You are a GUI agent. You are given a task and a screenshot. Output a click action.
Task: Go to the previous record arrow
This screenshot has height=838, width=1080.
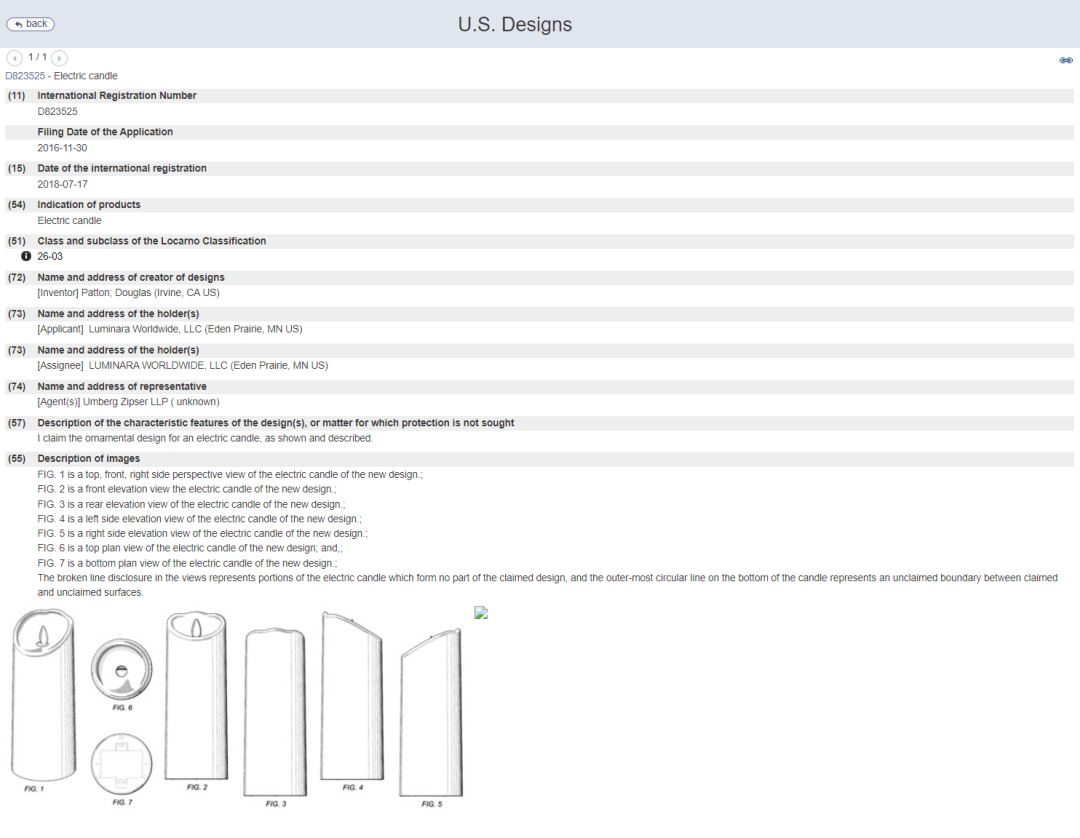coord(14,59)
